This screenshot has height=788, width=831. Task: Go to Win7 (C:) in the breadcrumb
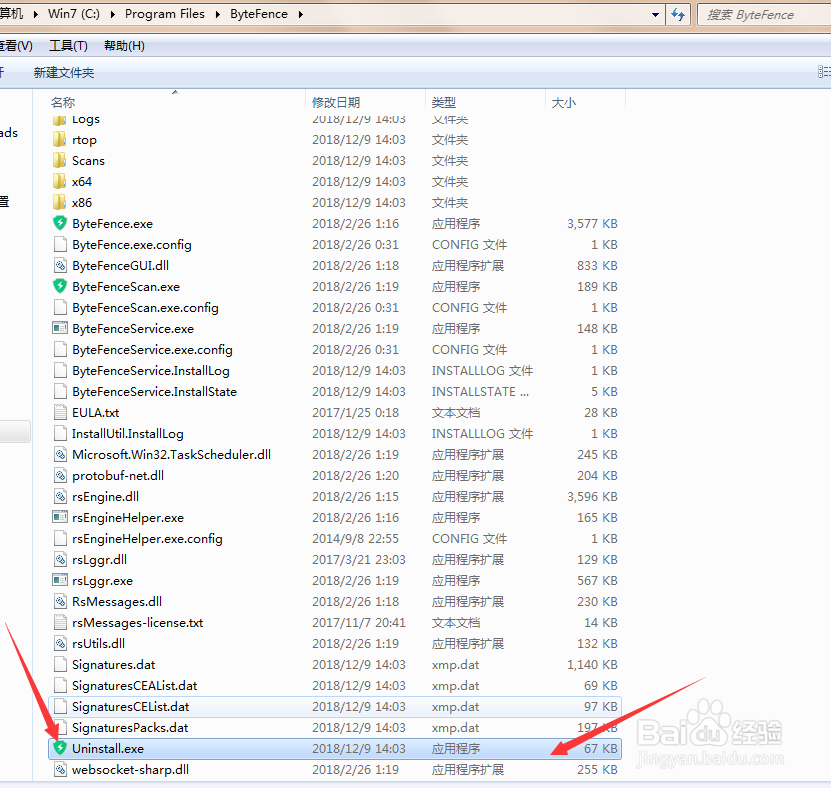coord(74,14)
